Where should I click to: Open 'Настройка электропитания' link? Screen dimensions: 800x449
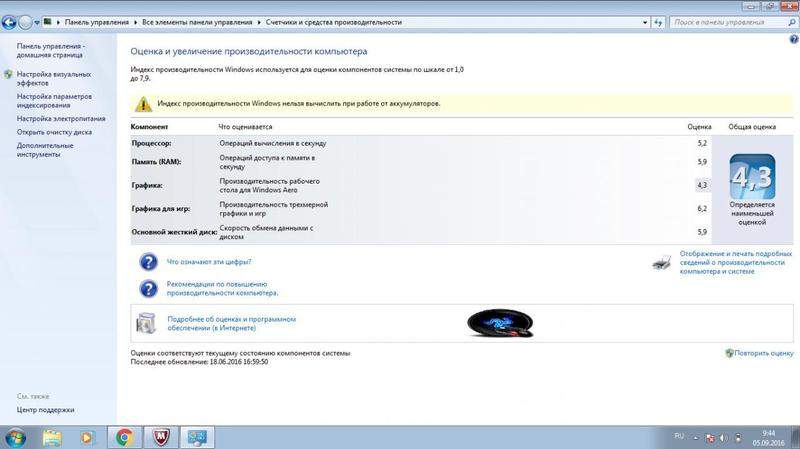point(61,118)
